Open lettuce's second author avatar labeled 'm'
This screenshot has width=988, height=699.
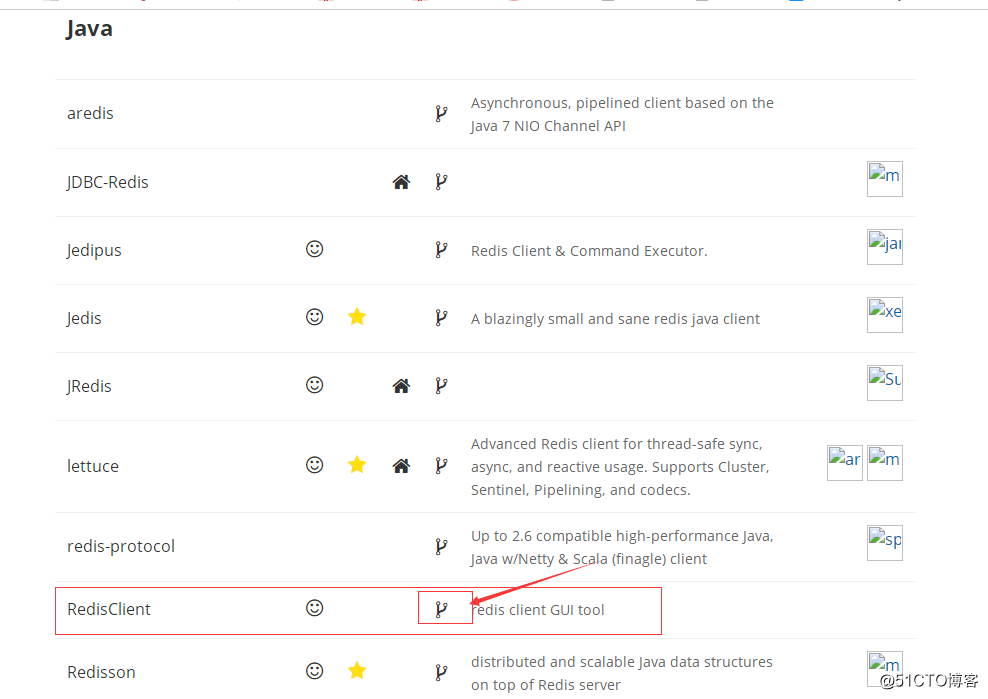click(885, 463)
